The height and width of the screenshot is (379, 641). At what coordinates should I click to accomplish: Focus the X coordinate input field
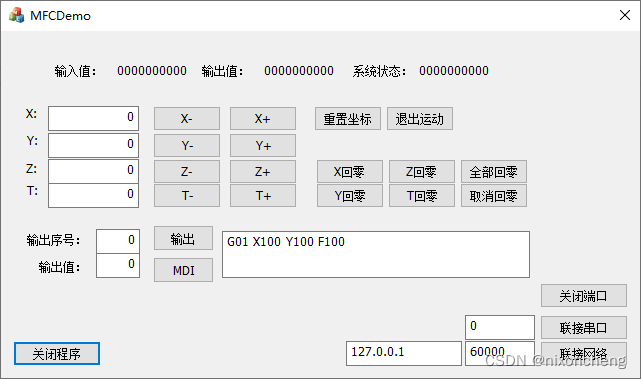click(94, 119)
